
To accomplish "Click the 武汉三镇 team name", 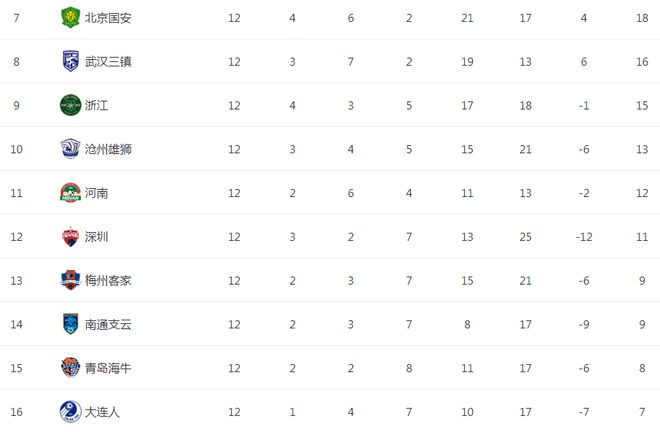I will (108, 61).
